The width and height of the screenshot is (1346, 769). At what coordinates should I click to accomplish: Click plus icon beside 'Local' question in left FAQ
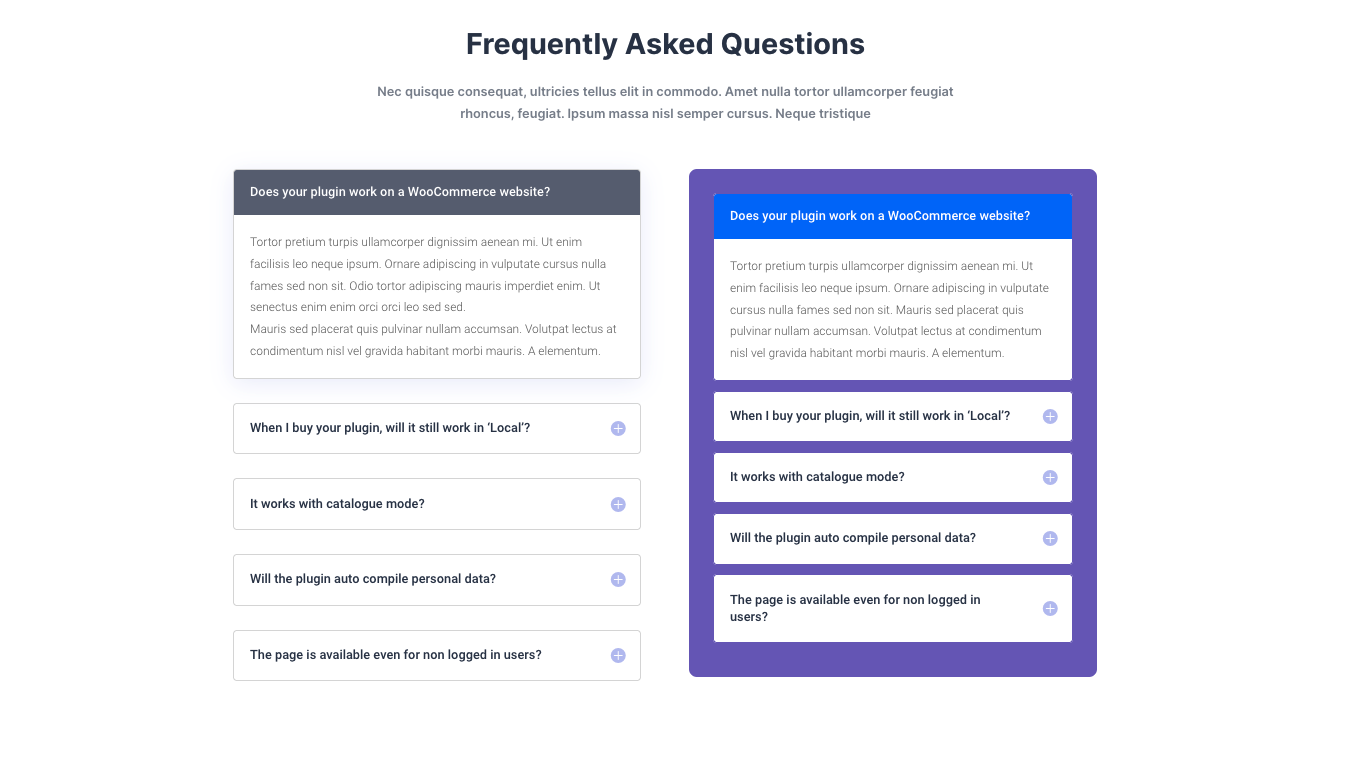click(x=618, y=428)
